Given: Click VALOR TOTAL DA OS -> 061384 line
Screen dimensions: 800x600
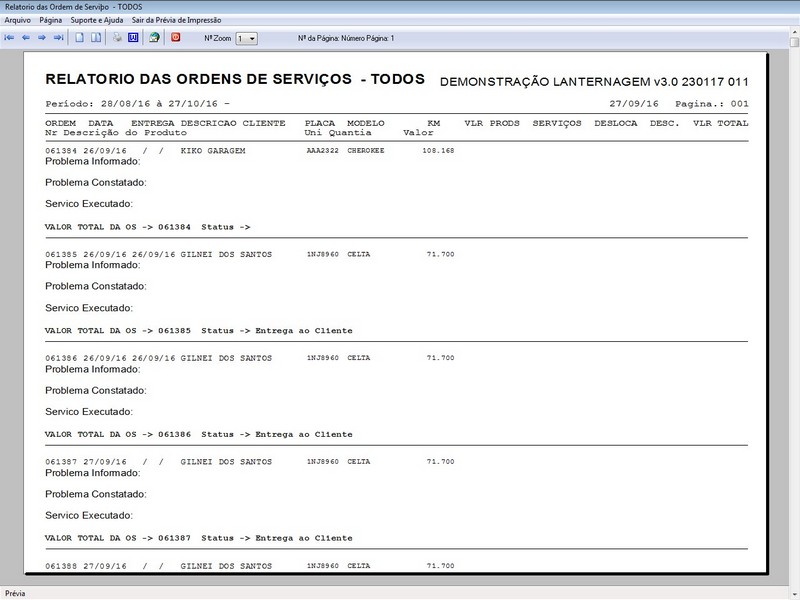Looking at the screenshot, I should coord(147,227).
